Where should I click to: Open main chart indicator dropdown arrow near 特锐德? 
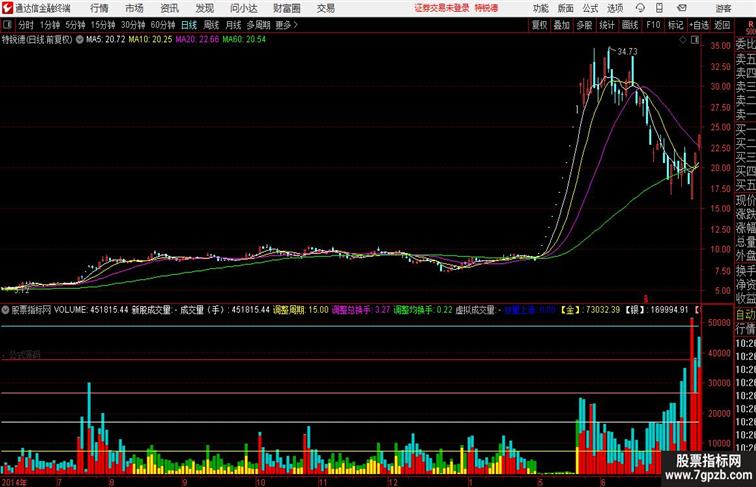click(x=80, y=40)
